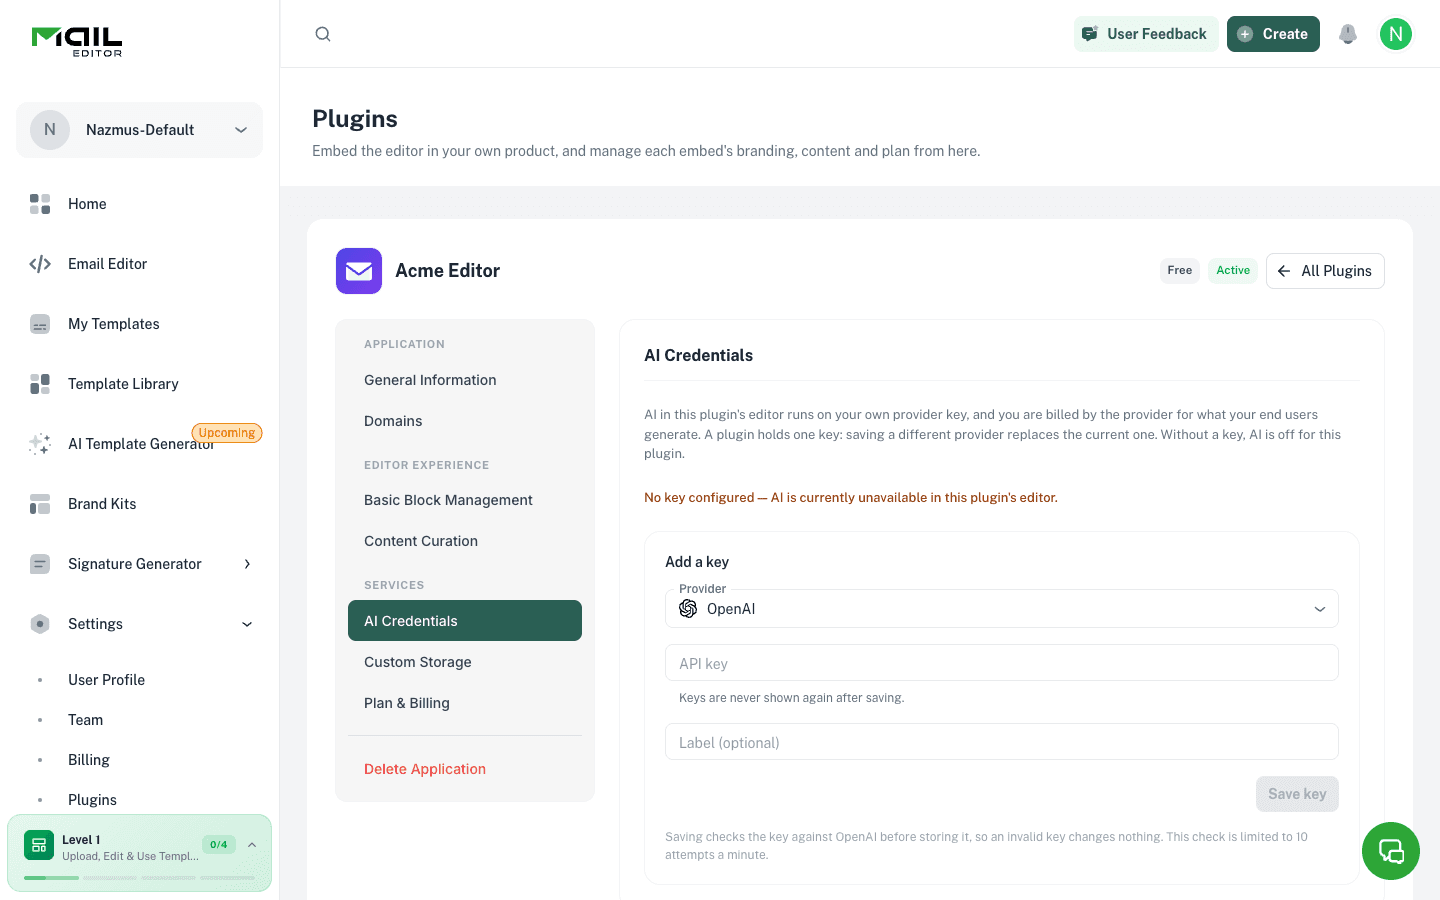Click the Create button
Image resolution: width=1440 pixels, height=900 pixels.
[x=1273, y=34]
